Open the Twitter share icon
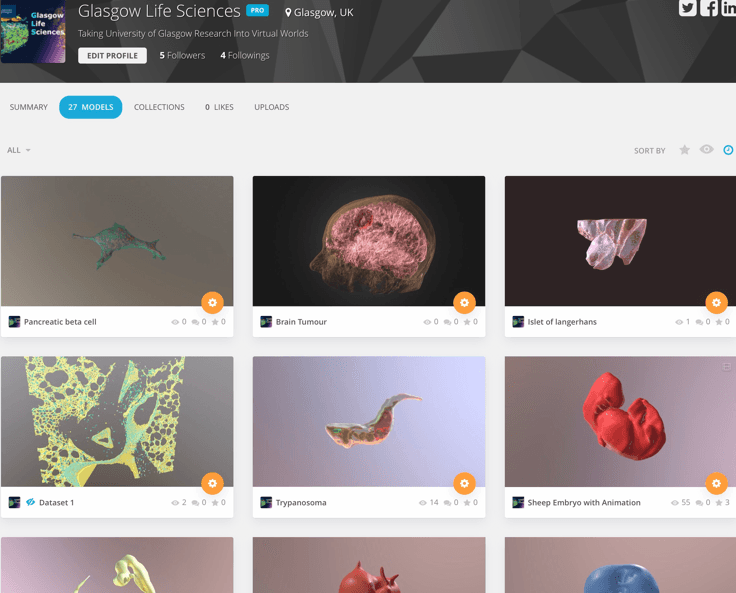This screenshot has width=736, height=593. point(687,8)
